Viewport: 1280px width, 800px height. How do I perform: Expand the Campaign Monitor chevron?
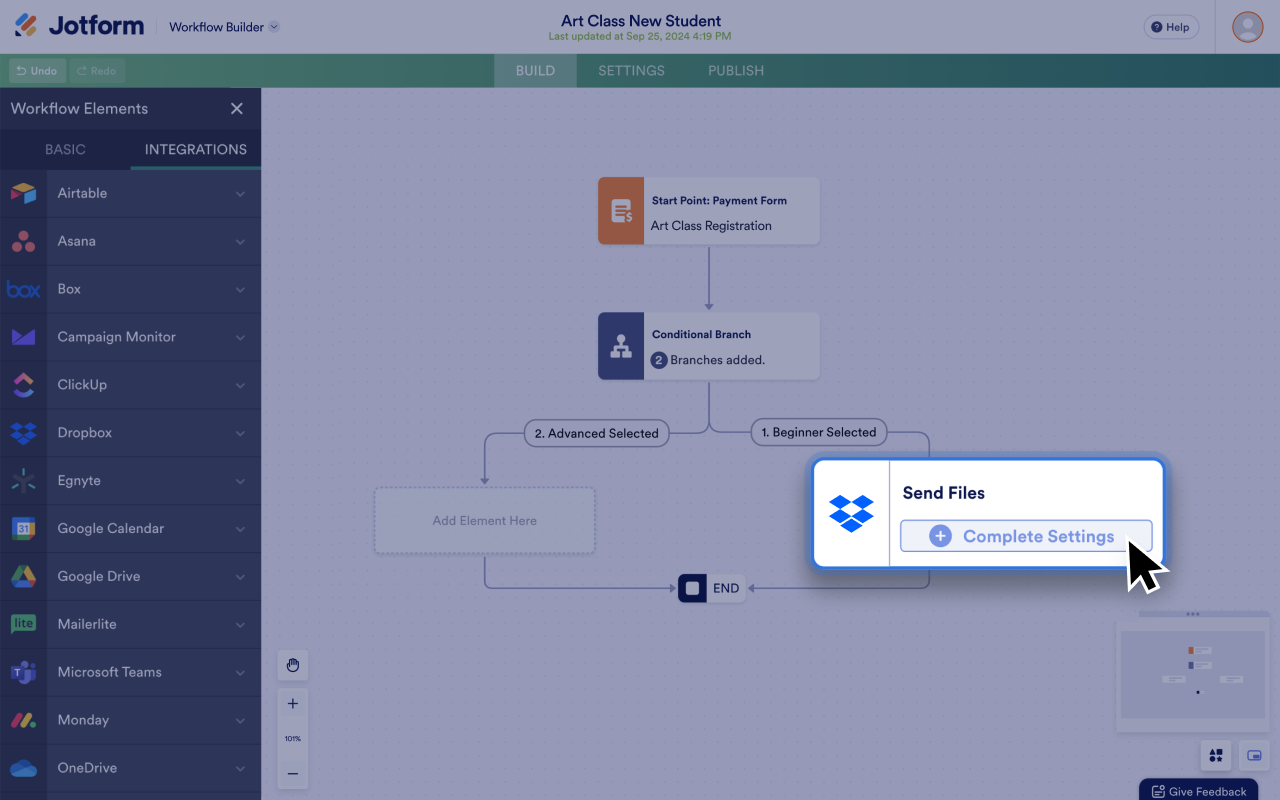pos(240,338)
